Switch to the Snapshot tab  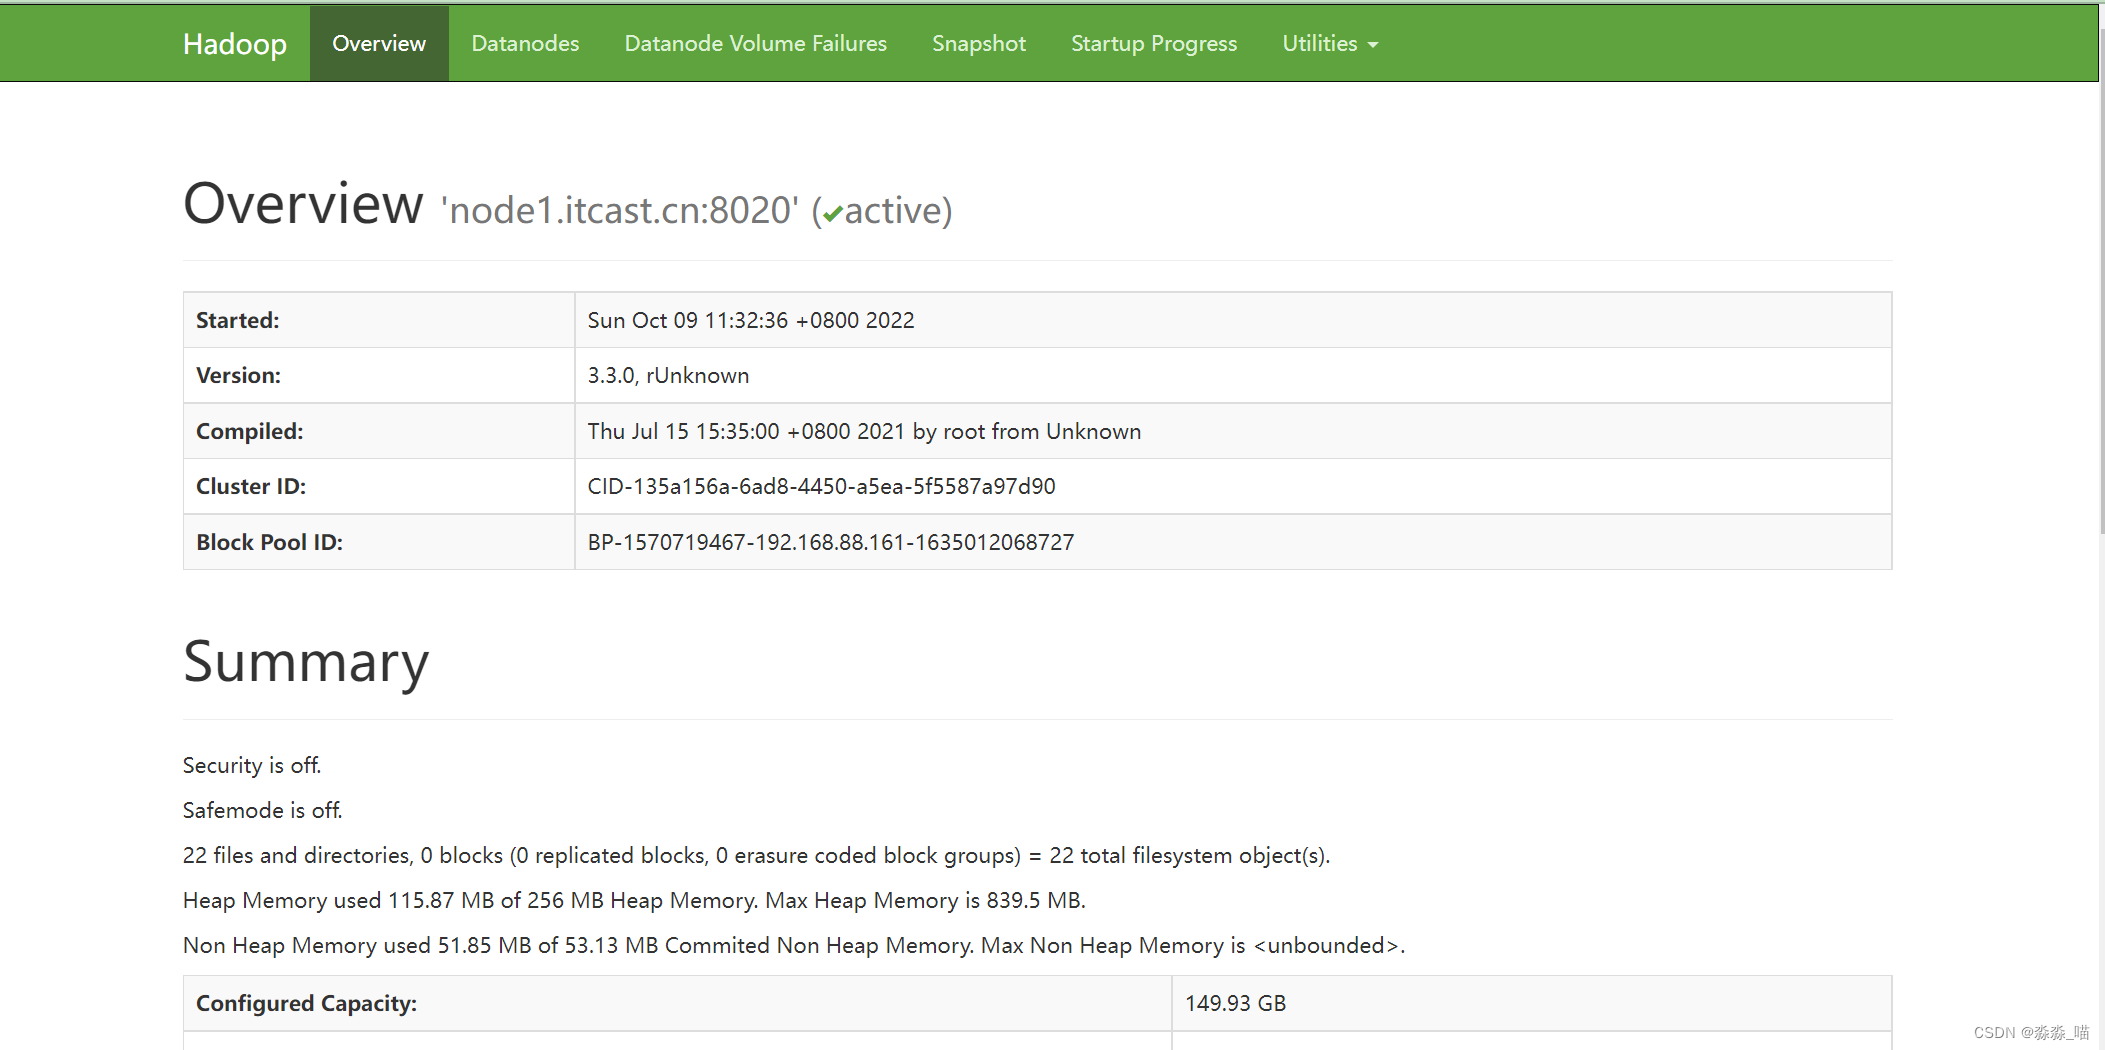click(x=978, y=44)
